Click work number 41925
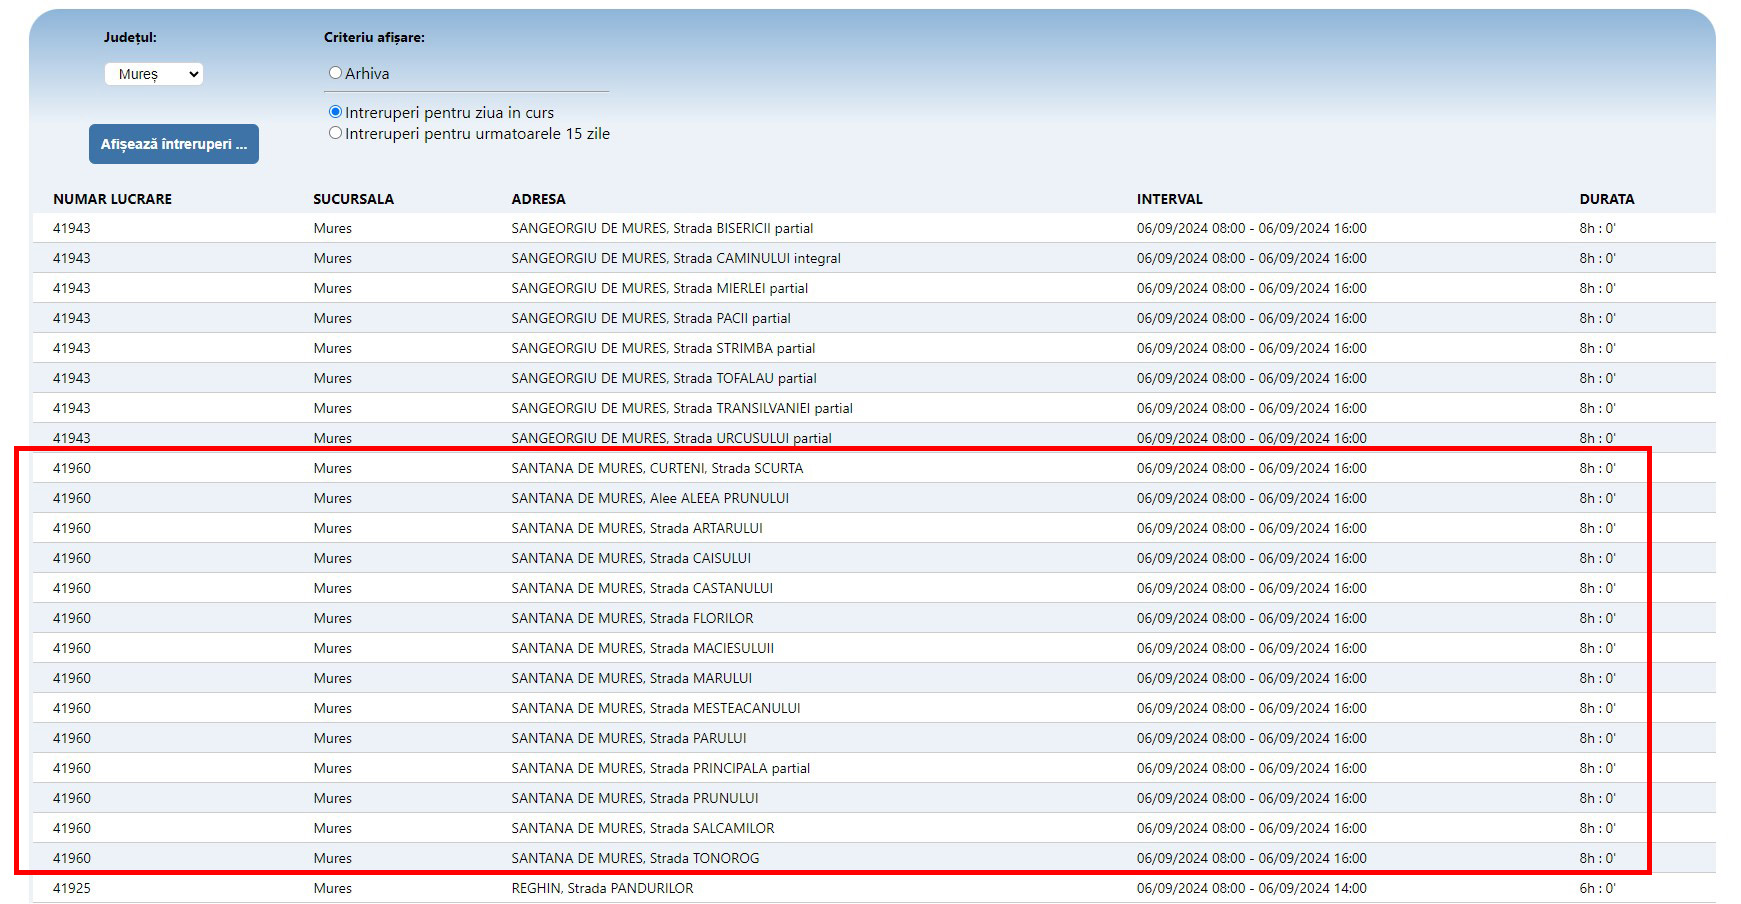Image resolution: width=1741 pixels, height=904 pixels. (x=72, y=888)
